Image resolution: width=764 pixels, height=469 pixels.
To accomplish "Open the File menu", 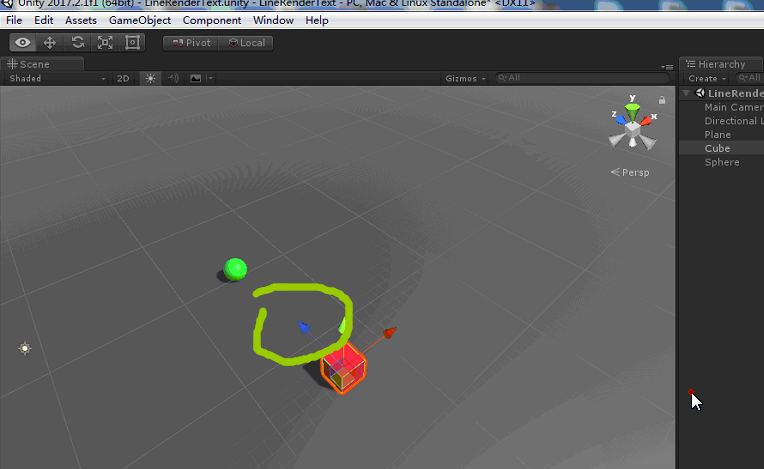I will tap(14, 20).
